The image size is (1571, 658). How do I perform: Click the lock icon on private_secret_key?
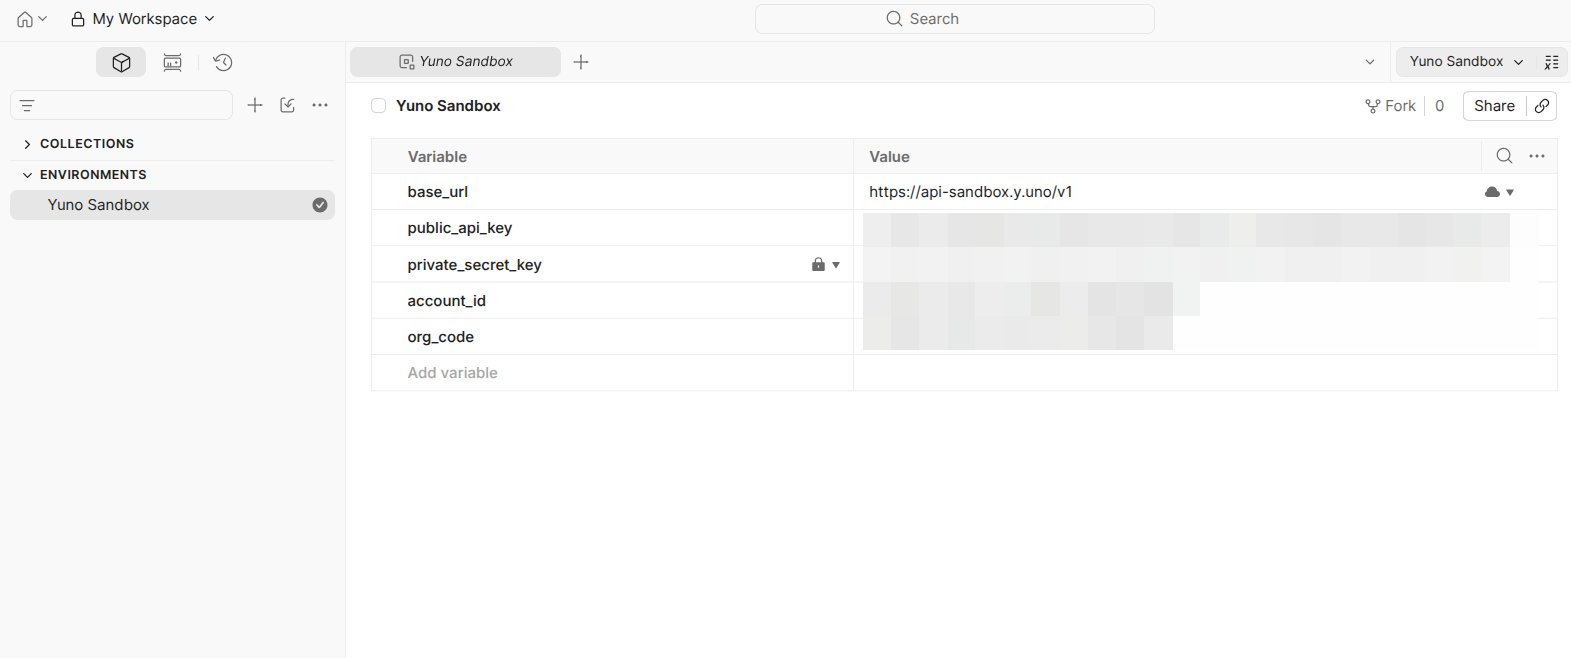pos(818,265)
